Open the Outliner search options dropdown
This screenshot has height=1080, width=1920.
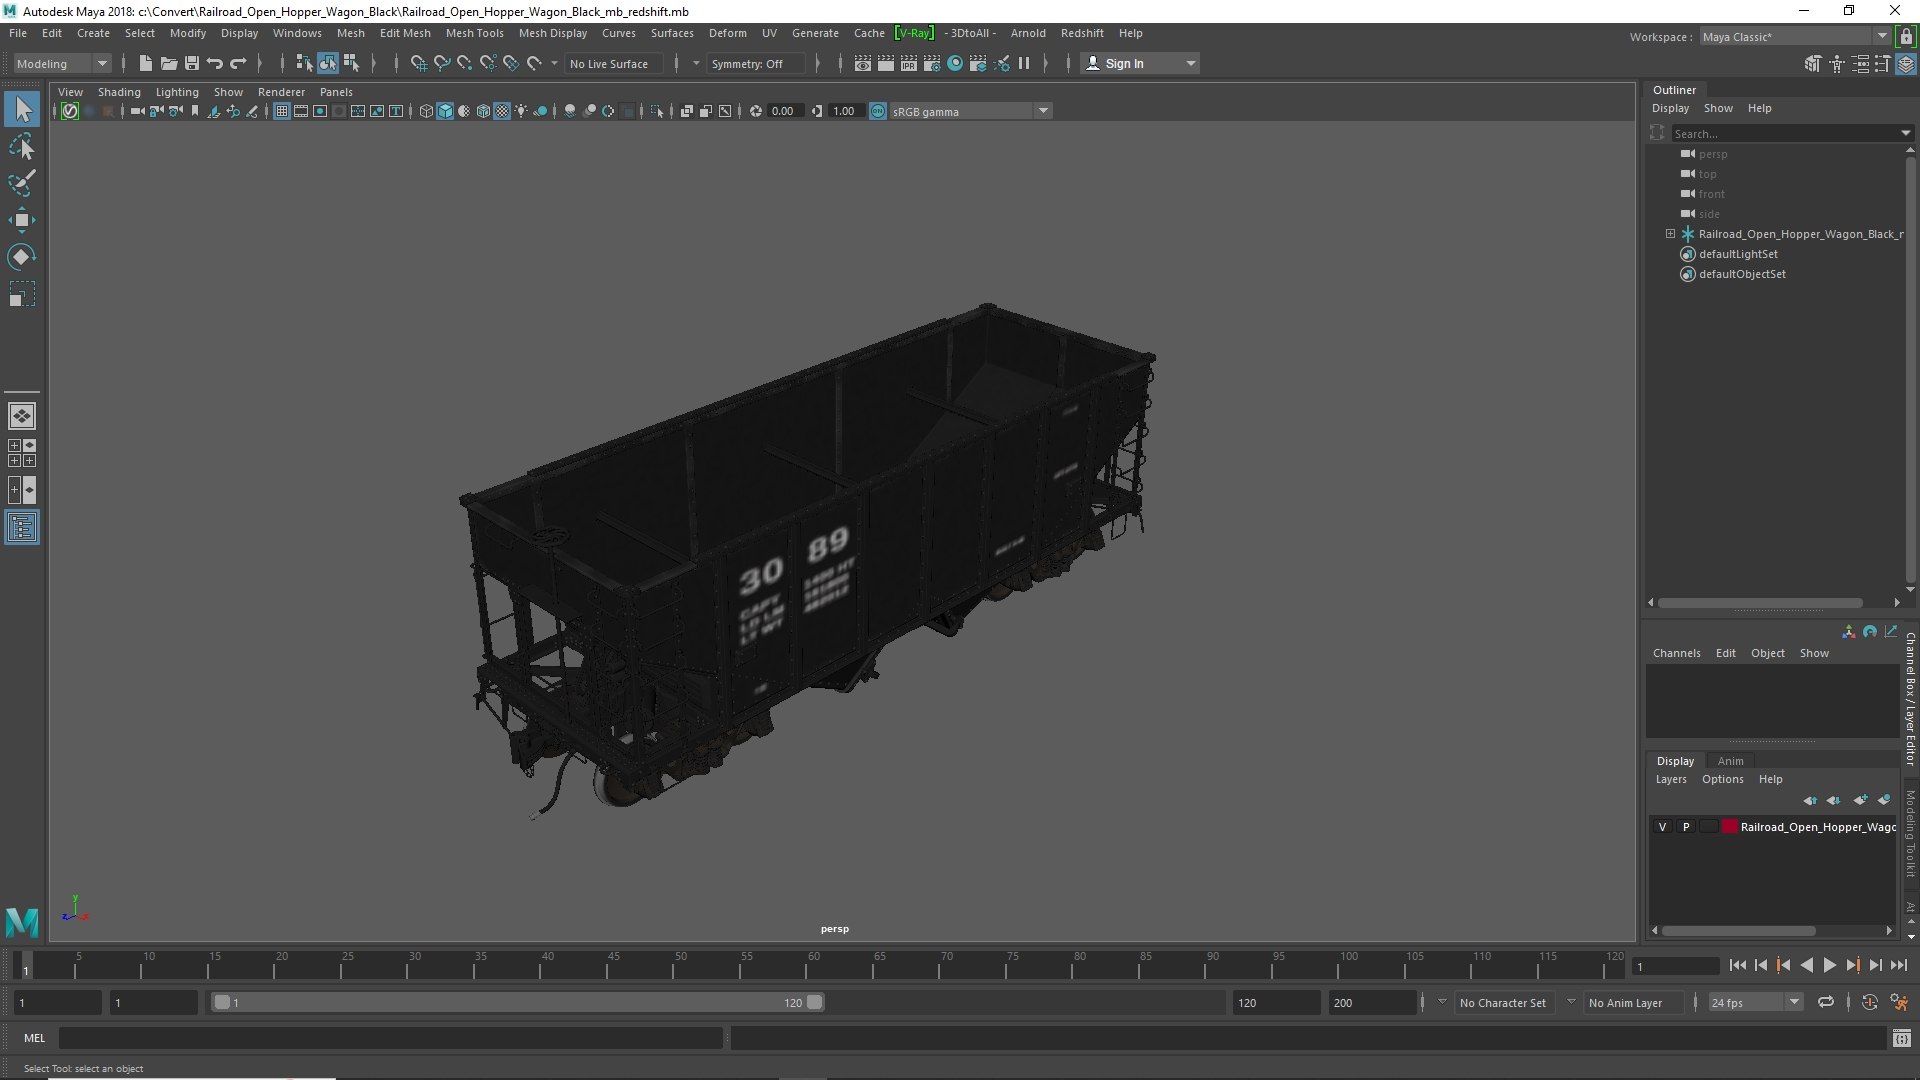click(x=1905, y=133)
